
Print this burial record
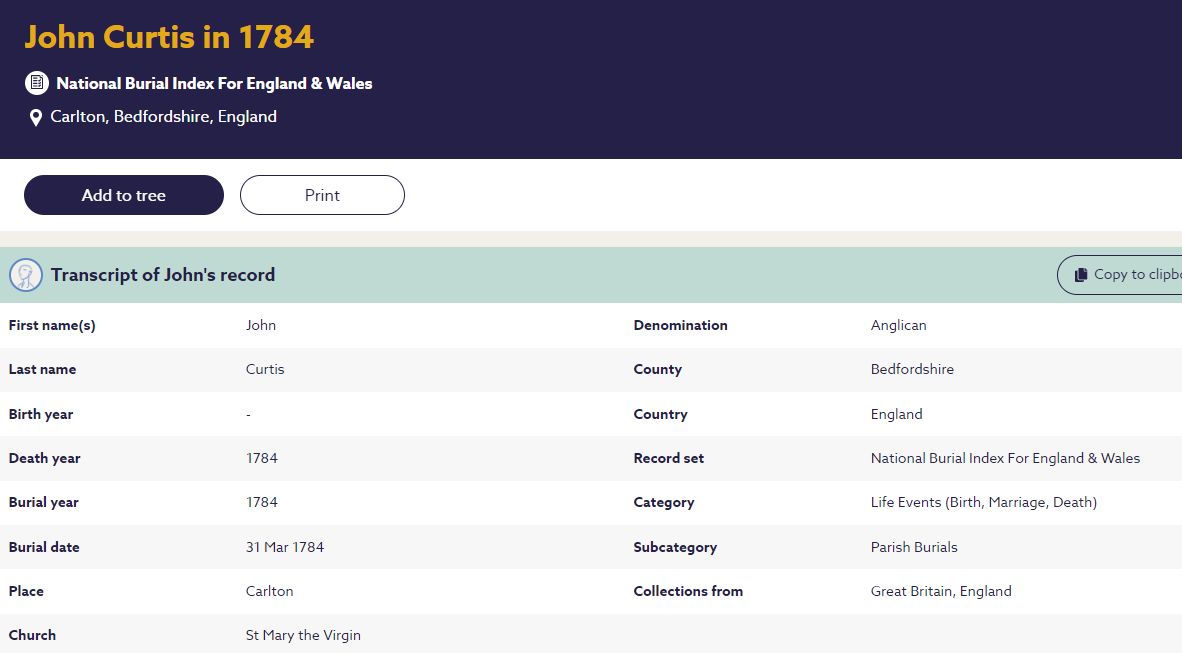click(322, 195)
